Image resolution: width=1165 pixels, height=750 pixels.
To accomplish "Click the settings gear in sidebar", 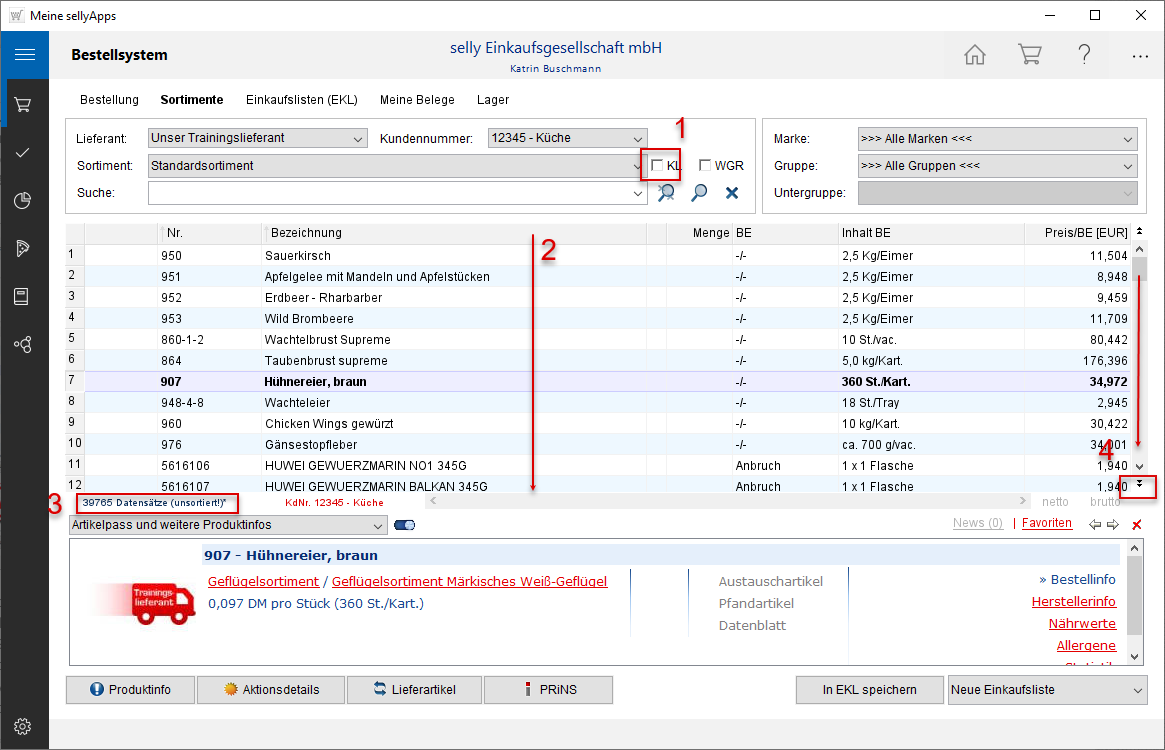I will [x=24, y=726].
